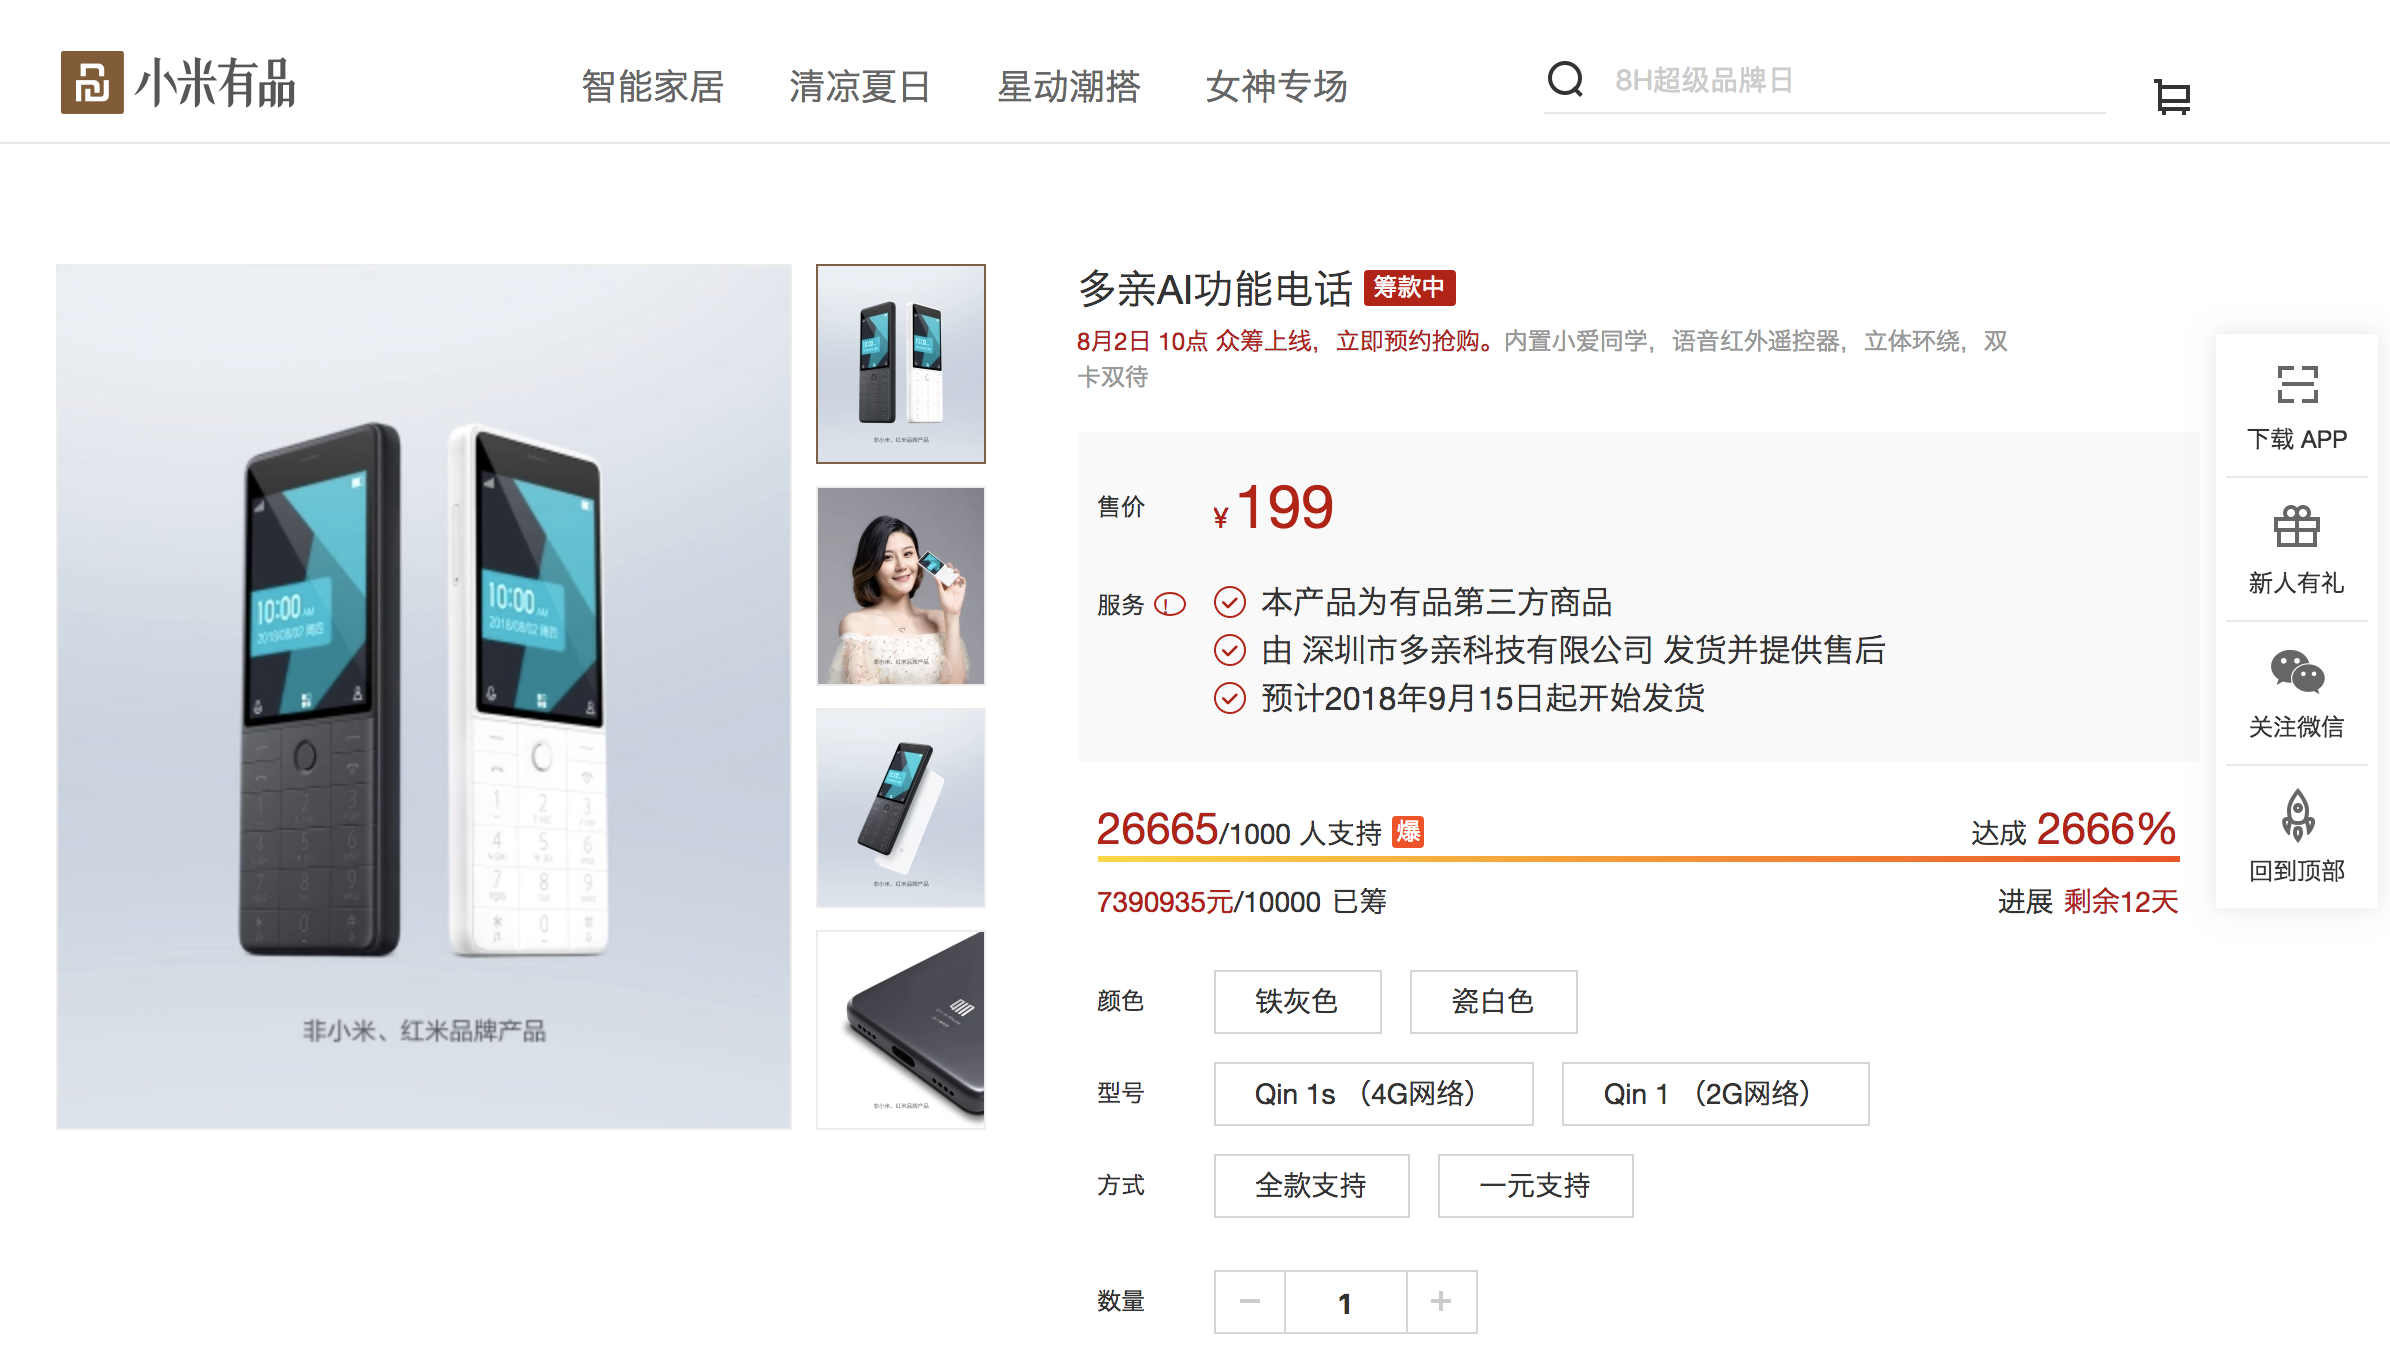View thumbnail of woman holding phone
The height and width of the screenshot is (1366, 2390).
(x=901, y=586)
